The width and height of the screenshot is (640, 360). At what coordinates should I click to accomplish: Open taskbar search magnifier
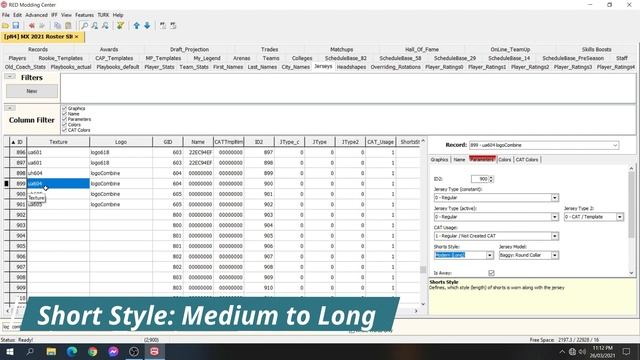click(x=30, y=351)
